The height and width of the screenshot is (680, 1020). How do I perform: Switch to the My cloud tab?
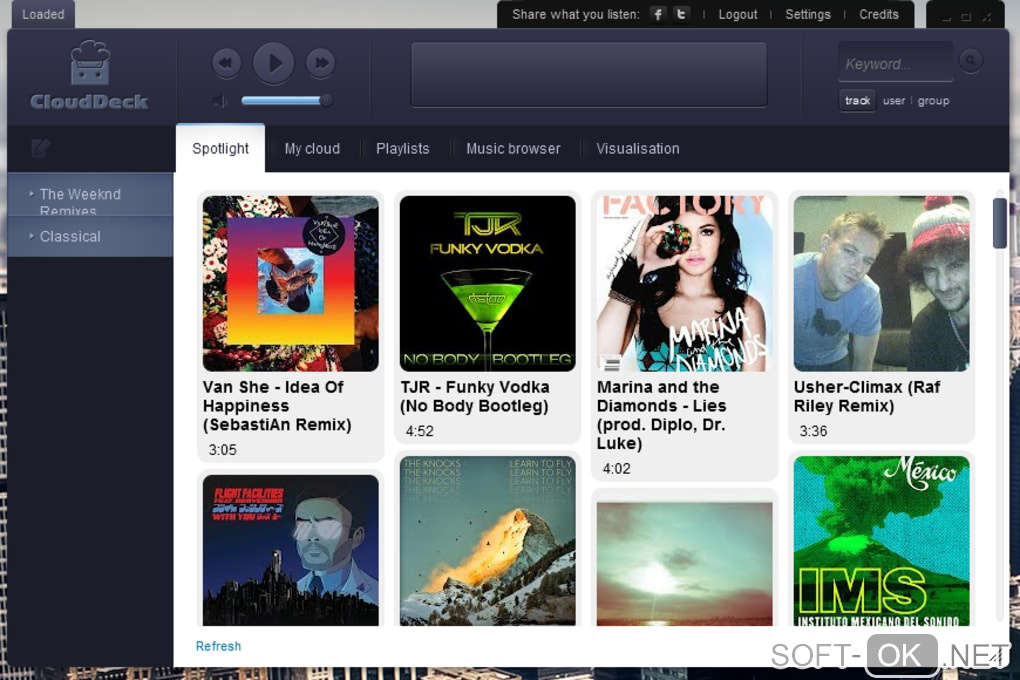point(312,148)
